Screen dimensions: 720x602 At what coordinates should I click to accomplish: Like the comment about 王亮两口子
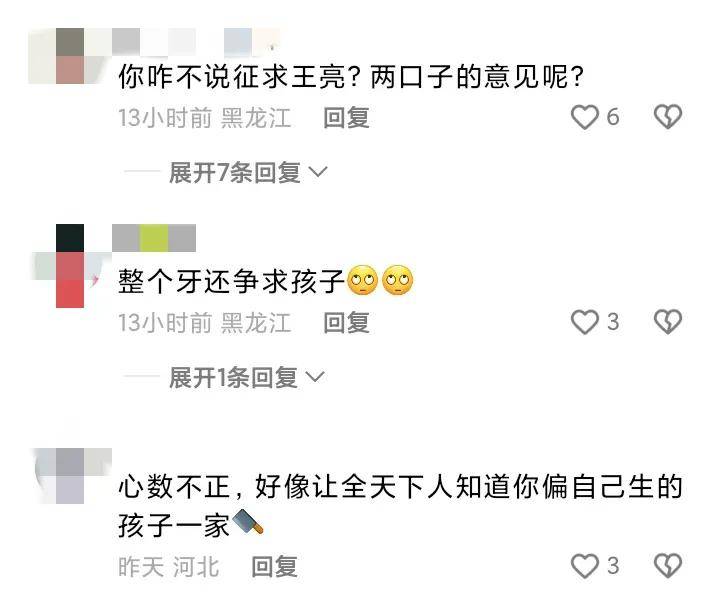[x=585, y=117]
